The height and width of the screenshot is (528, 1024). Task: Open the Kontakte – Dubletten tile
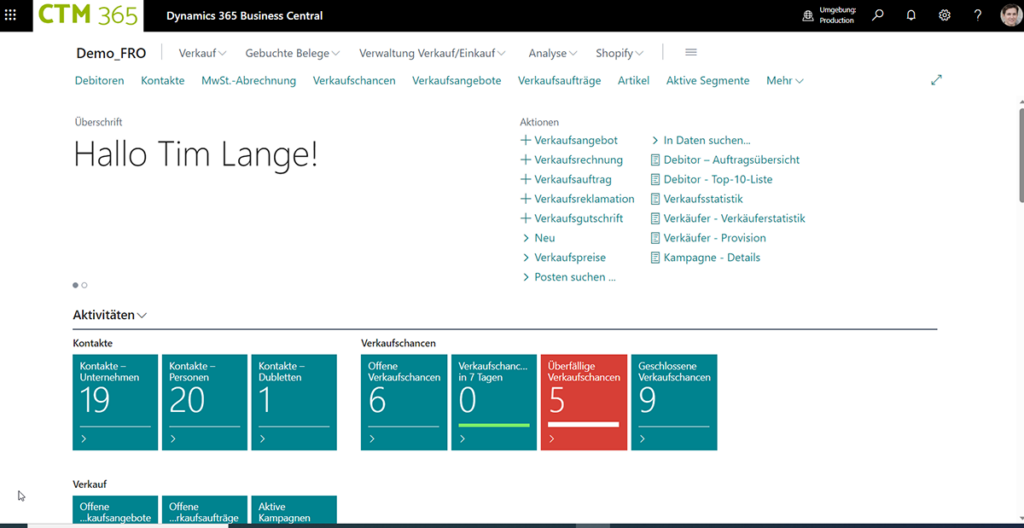(294, 402)
